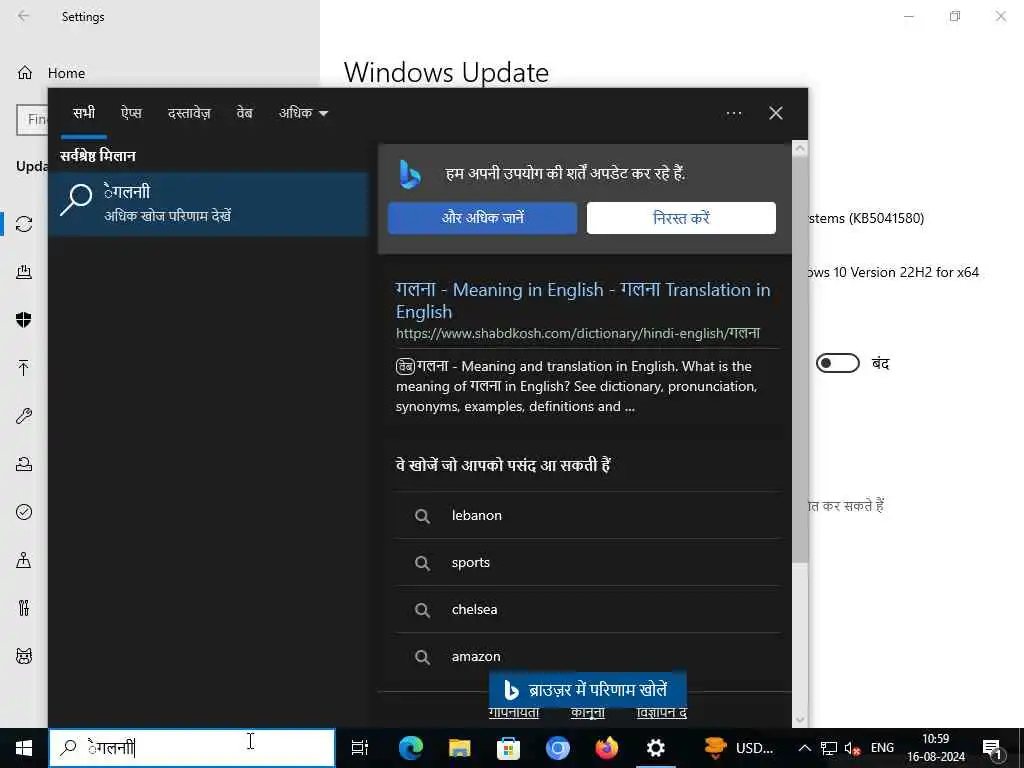Viewport: 1024px width, 768px height.
Task: Click the Find a setting box in Settings
Action: pyautogui.click(x=33, y=120)
